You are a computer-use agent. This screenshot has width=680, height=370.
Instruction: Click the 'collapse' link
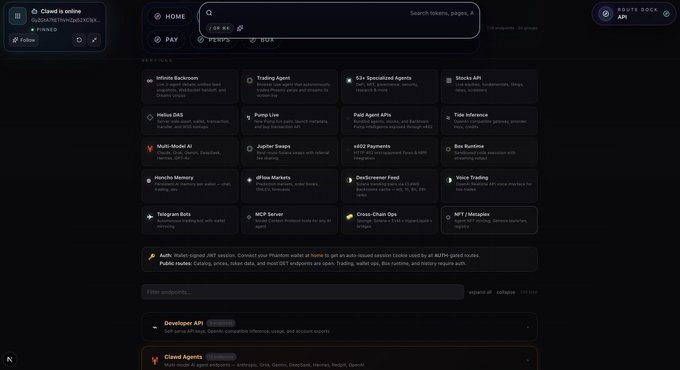point(506,292)
